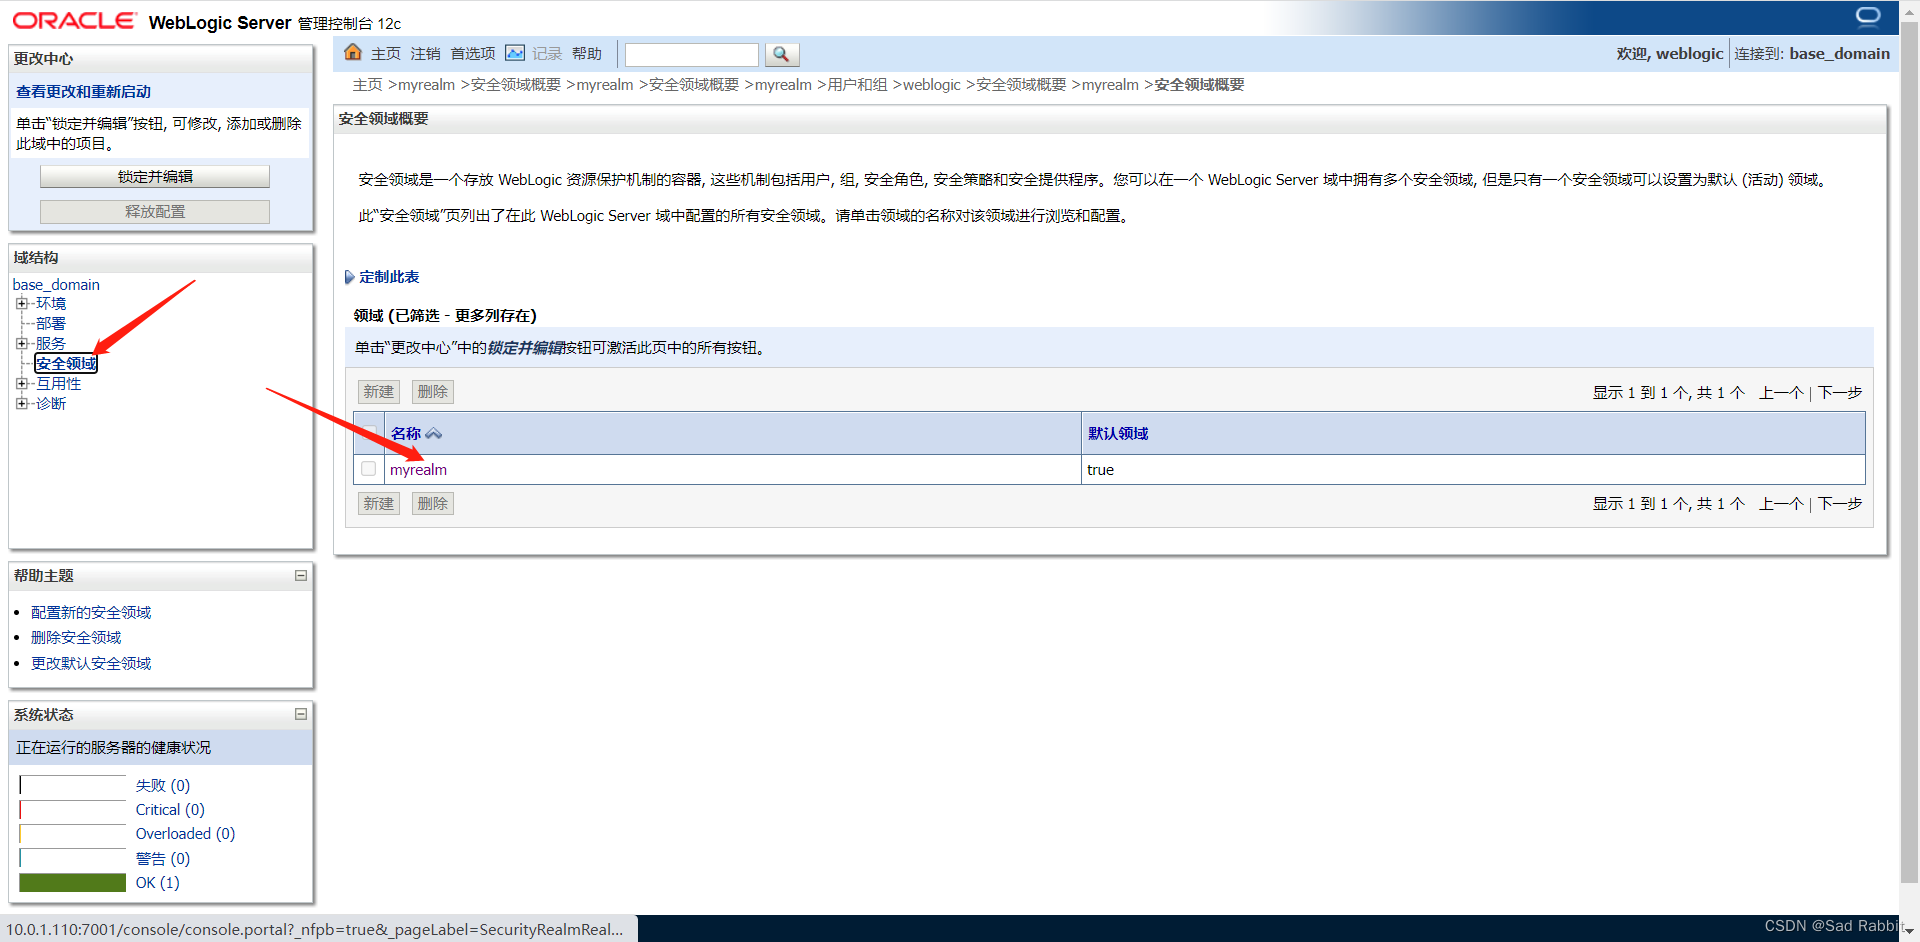Click the Critical (0) status link
Viewport: 1920px width, 942px height.
[x=170, y=810]
